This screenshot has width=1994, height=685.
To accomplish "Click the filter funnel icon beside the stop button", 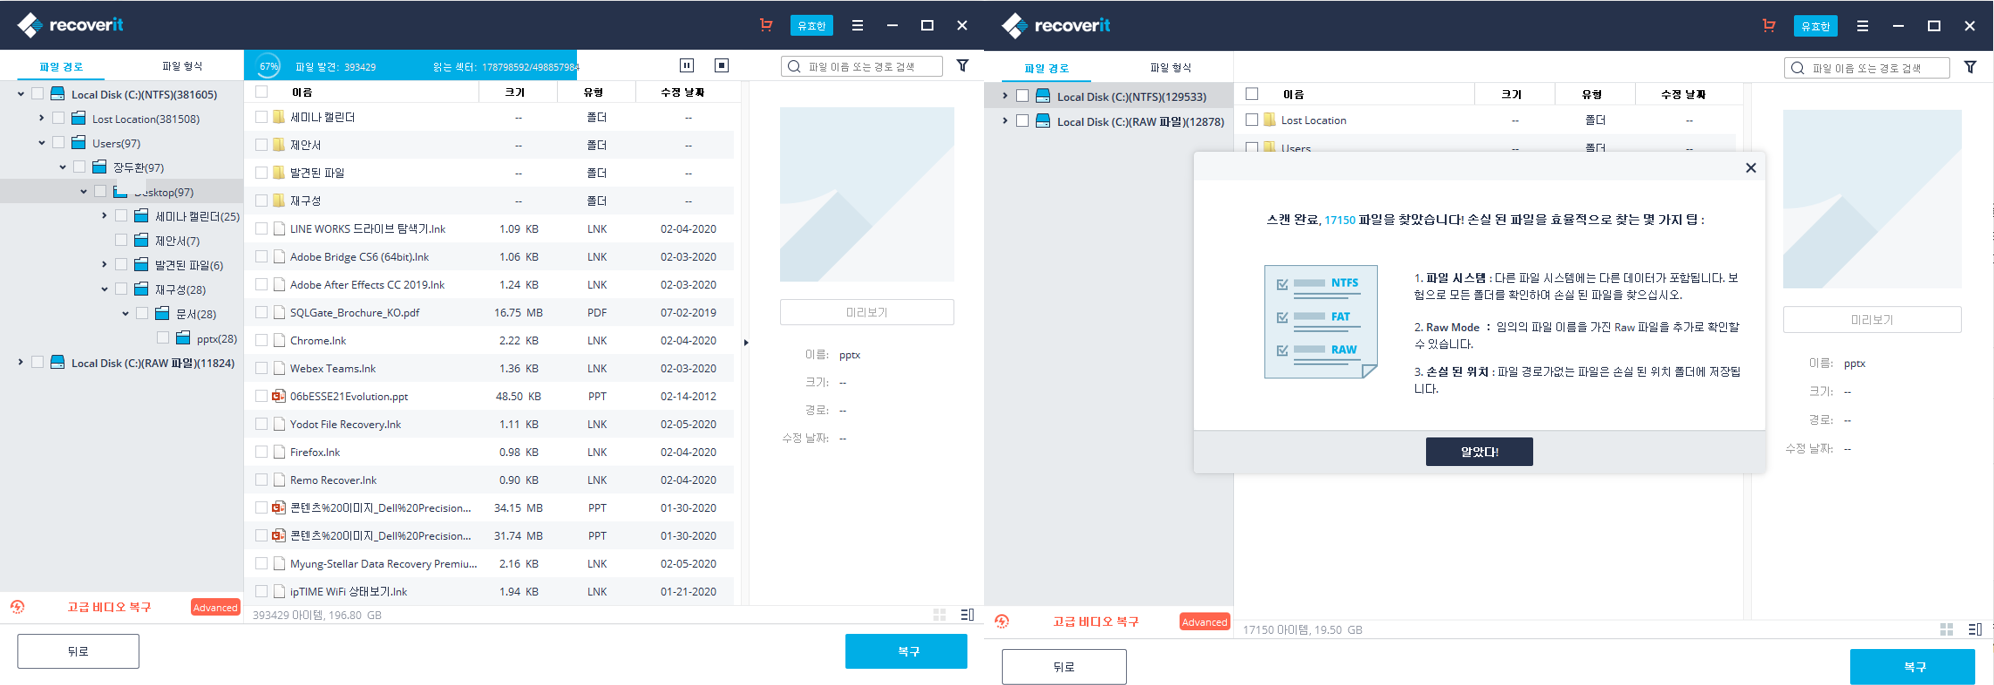I will 962,66.
